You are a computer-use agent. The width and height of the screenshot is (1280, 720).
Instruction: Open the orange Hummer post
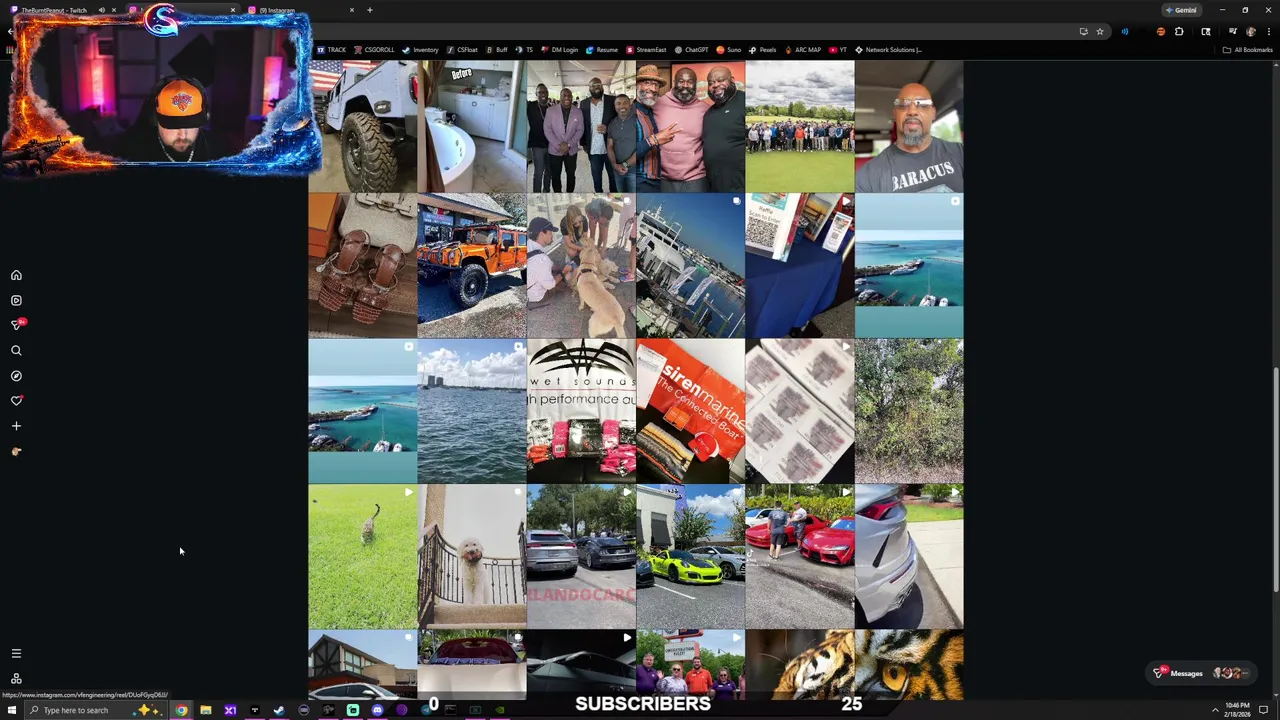point(471,266)
